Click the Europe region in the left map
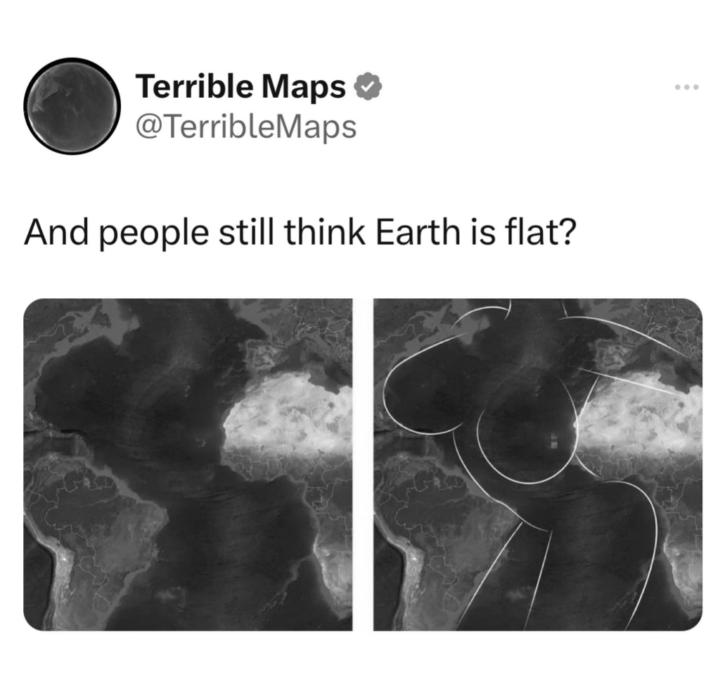This screenshot has width=720, height=687. pyautogui.click(x=298, y=335)
